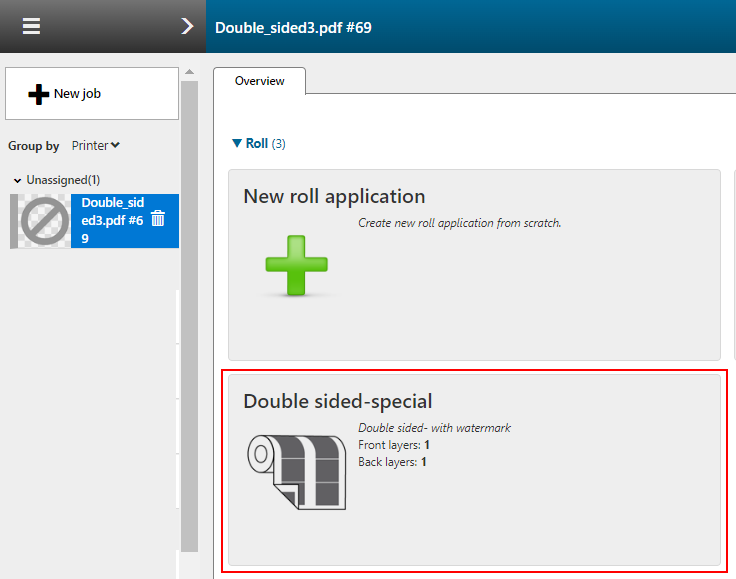Collapse the Roll (3) section
The height and width of the screenshot is (579, 736).
[x=237, y=144]
